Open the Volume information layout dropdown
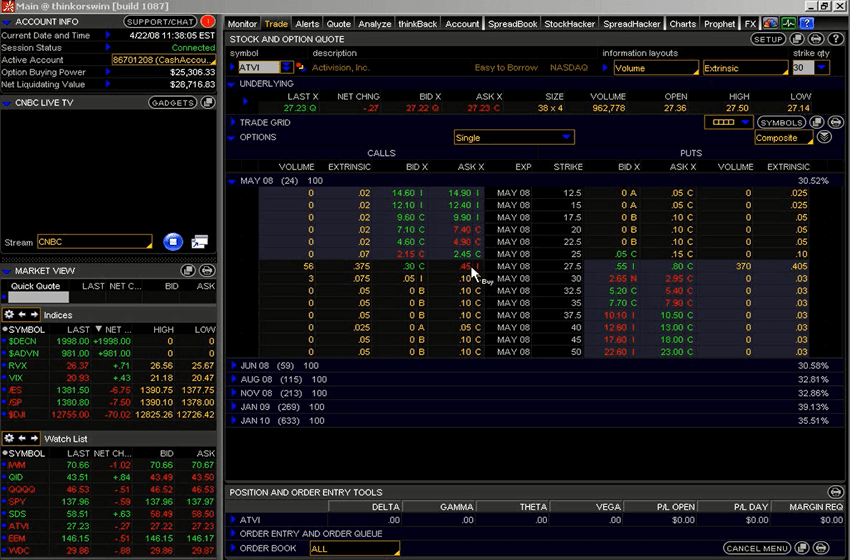 click(x=656, y=68)
